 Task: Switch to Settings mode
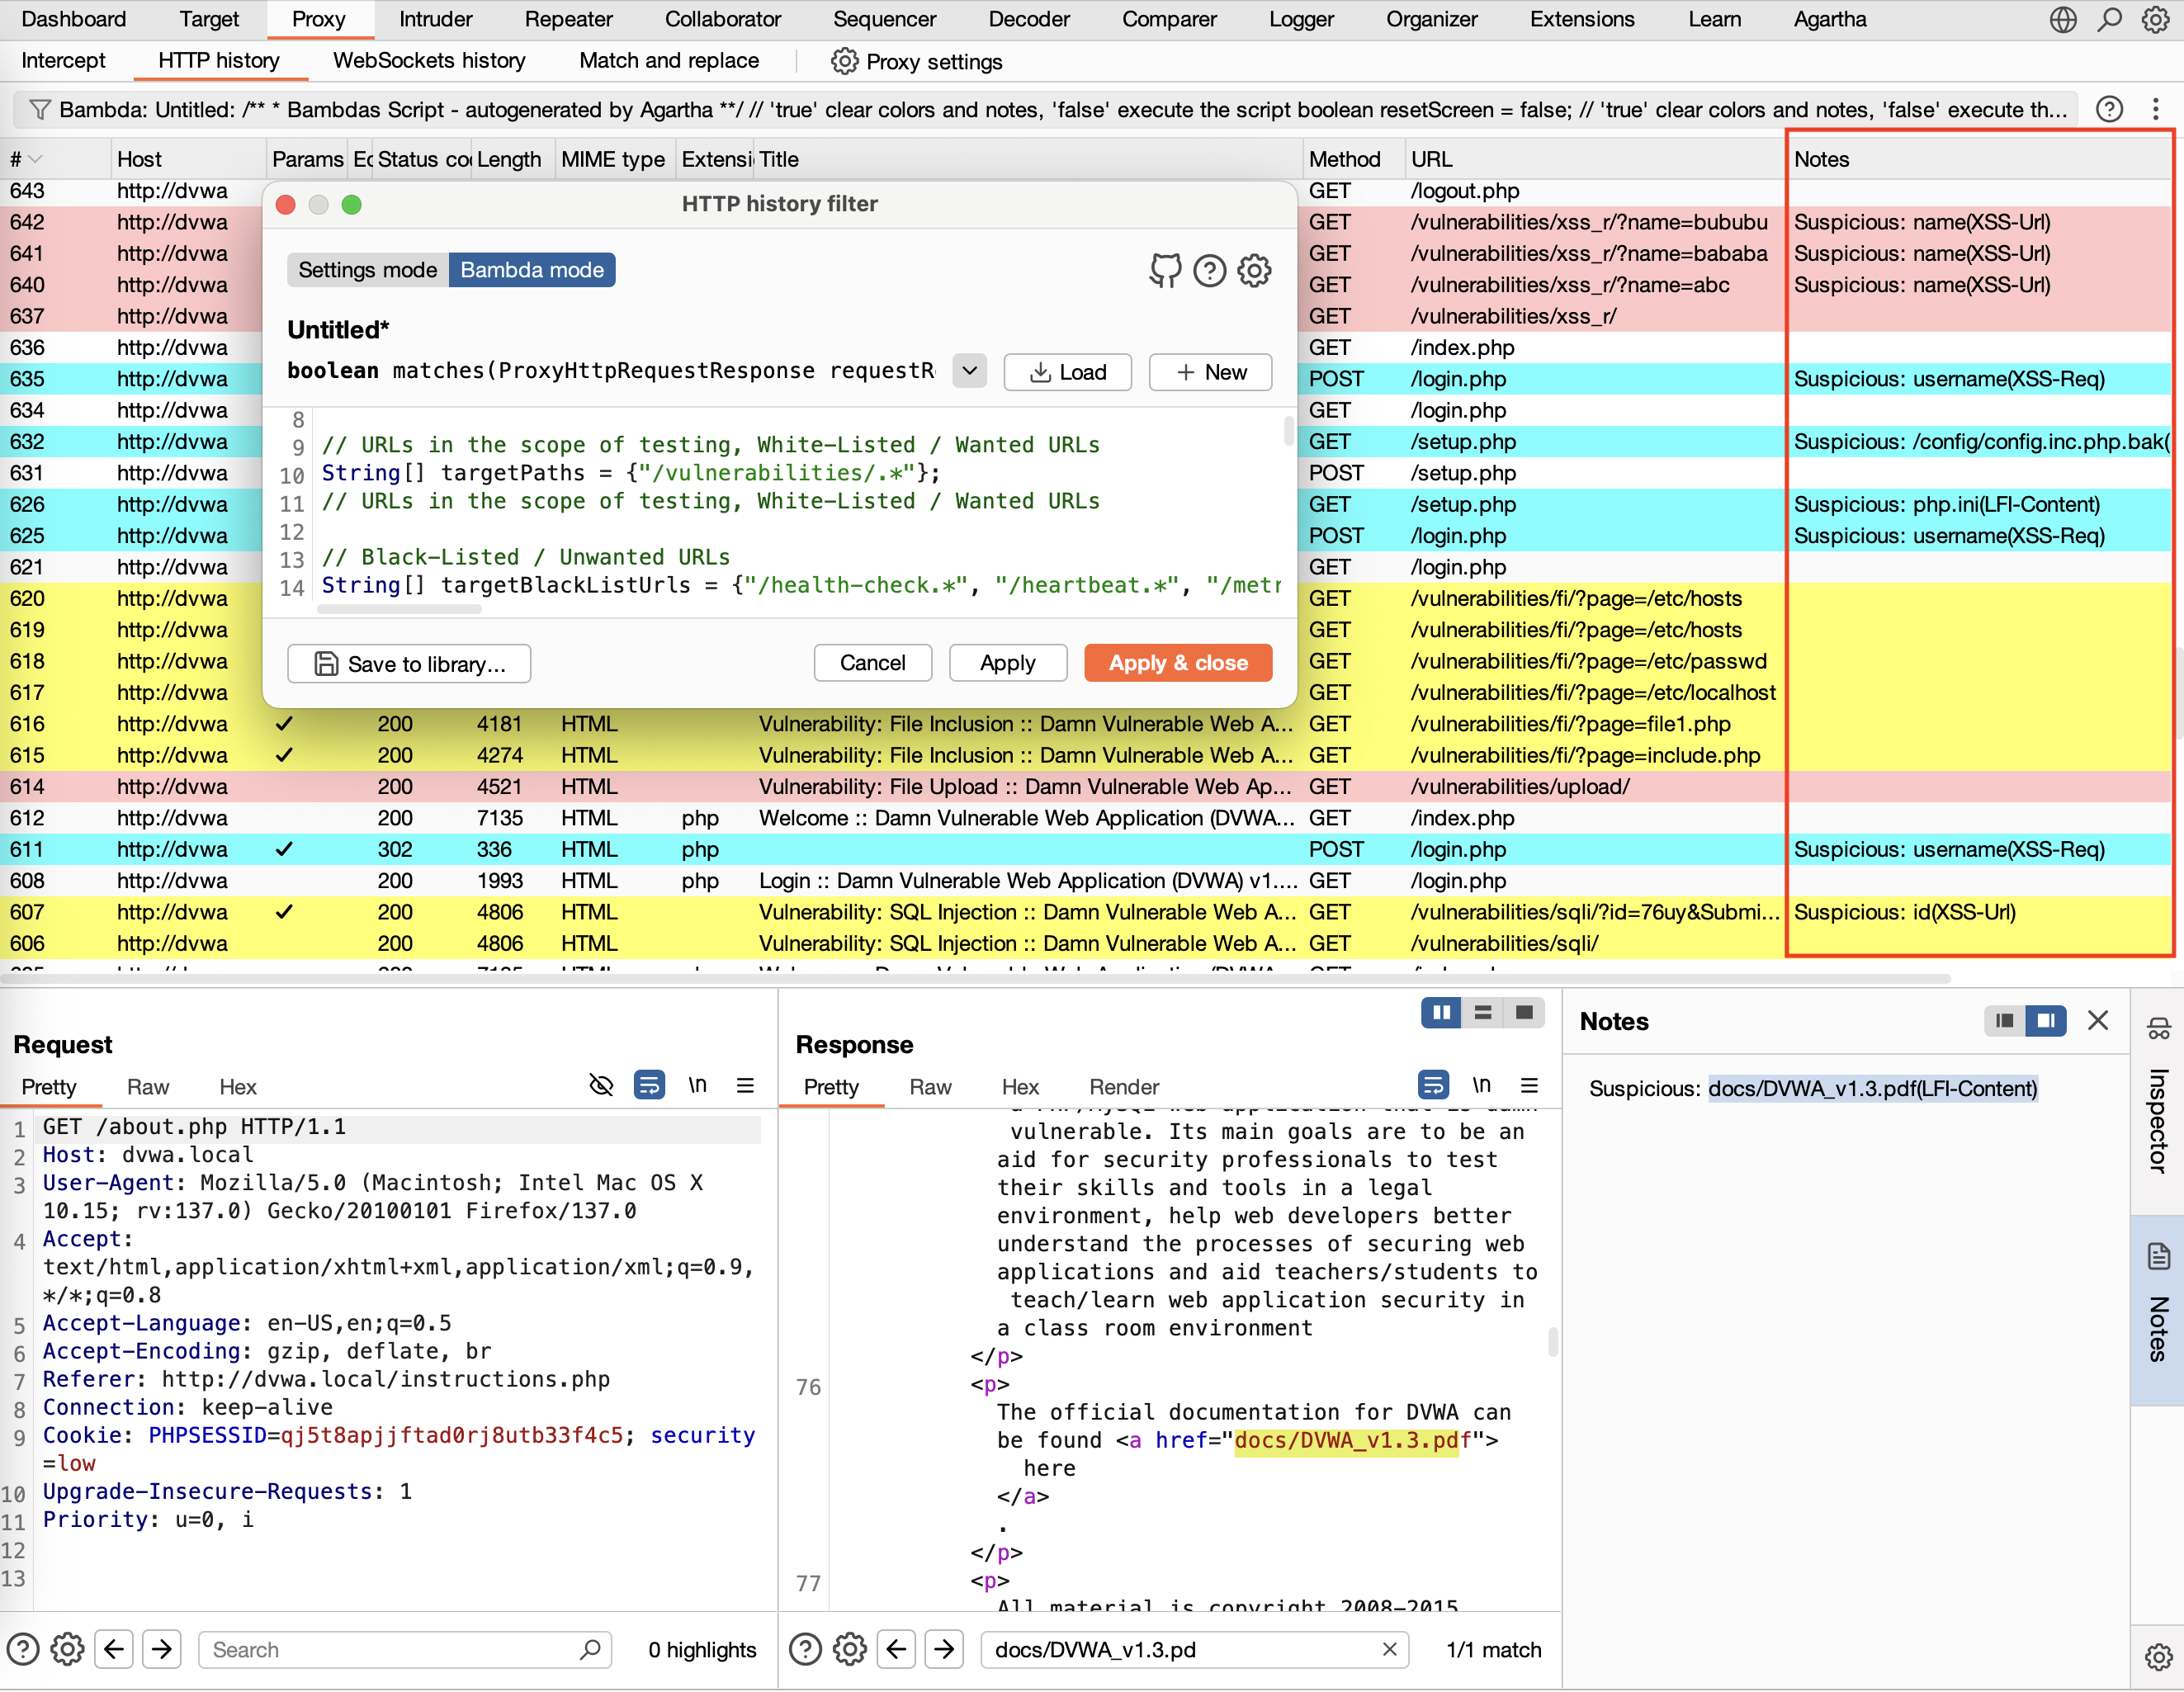[367, 270]
